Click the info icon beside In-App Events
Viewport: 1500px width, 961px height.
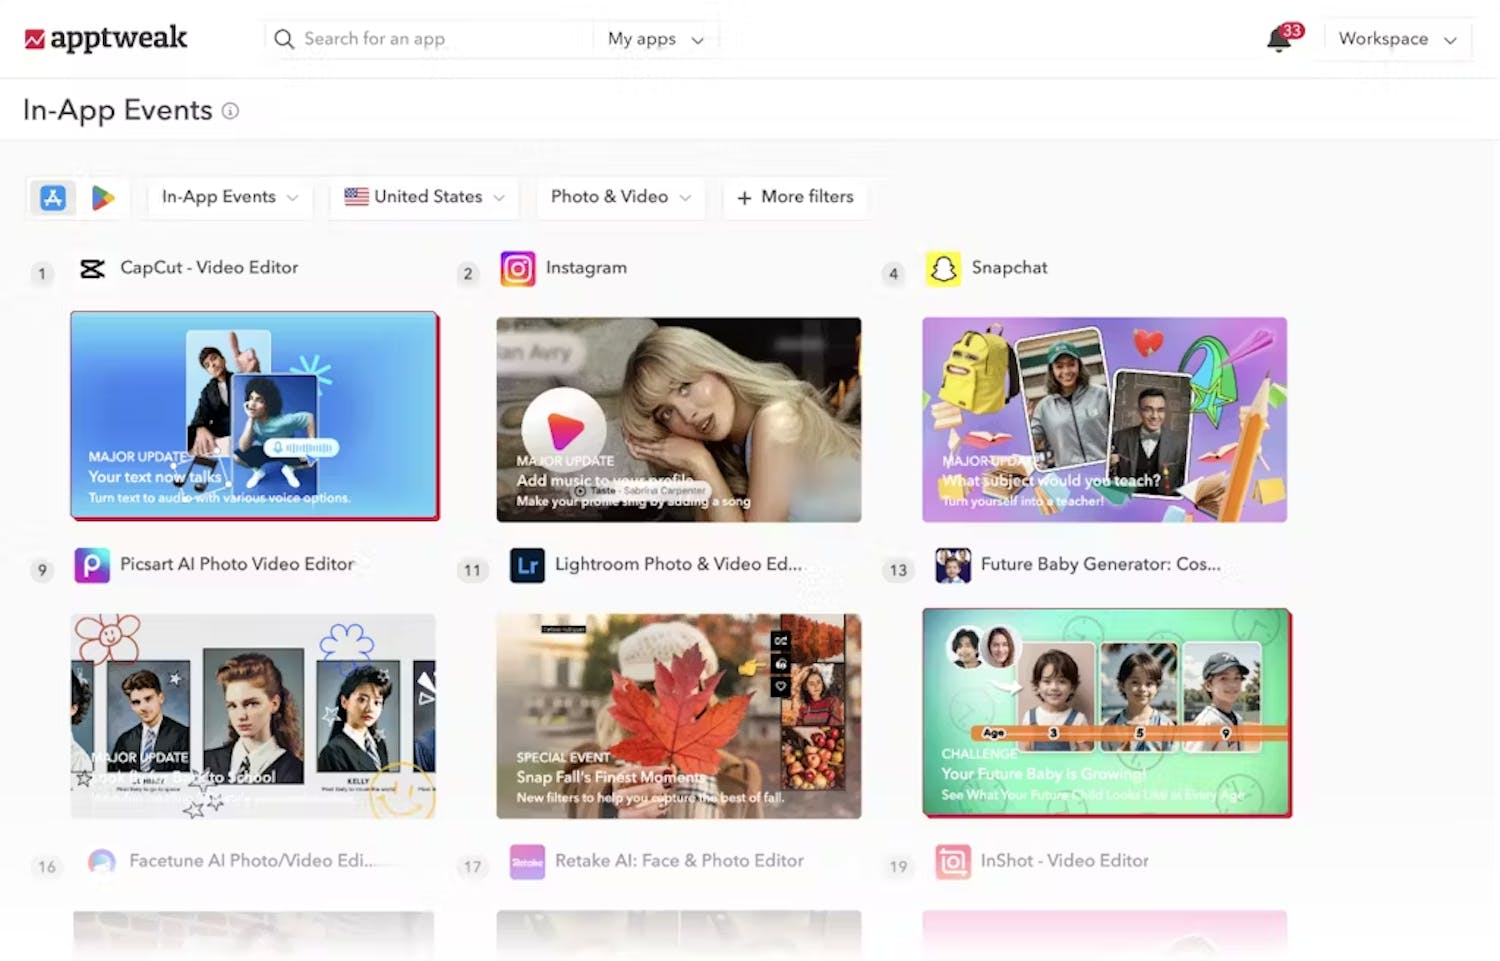(x=230, y=111)
